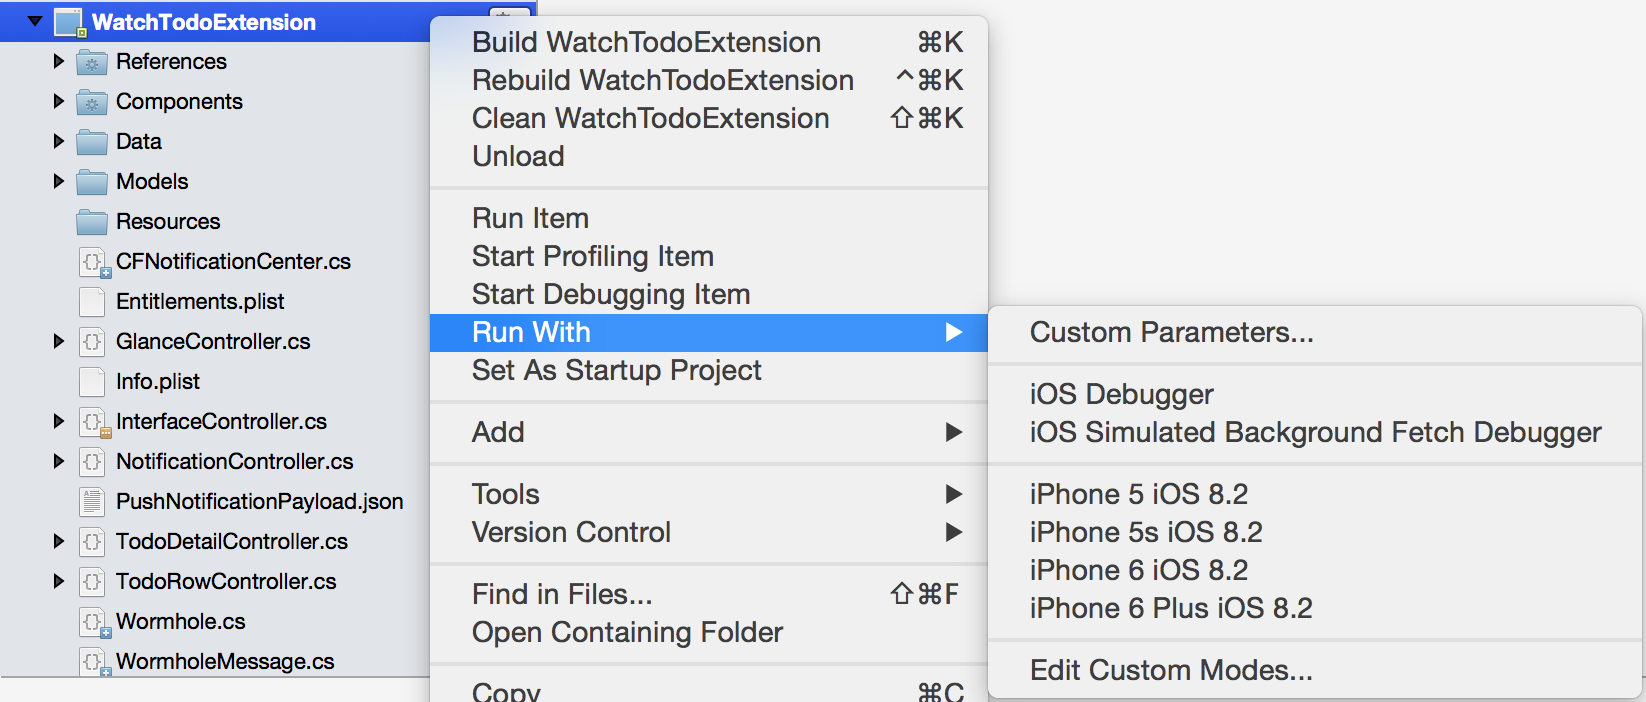The image size is (1646, 702).
Task: Select Info.plist in the project tree
Action: point(157,382)
